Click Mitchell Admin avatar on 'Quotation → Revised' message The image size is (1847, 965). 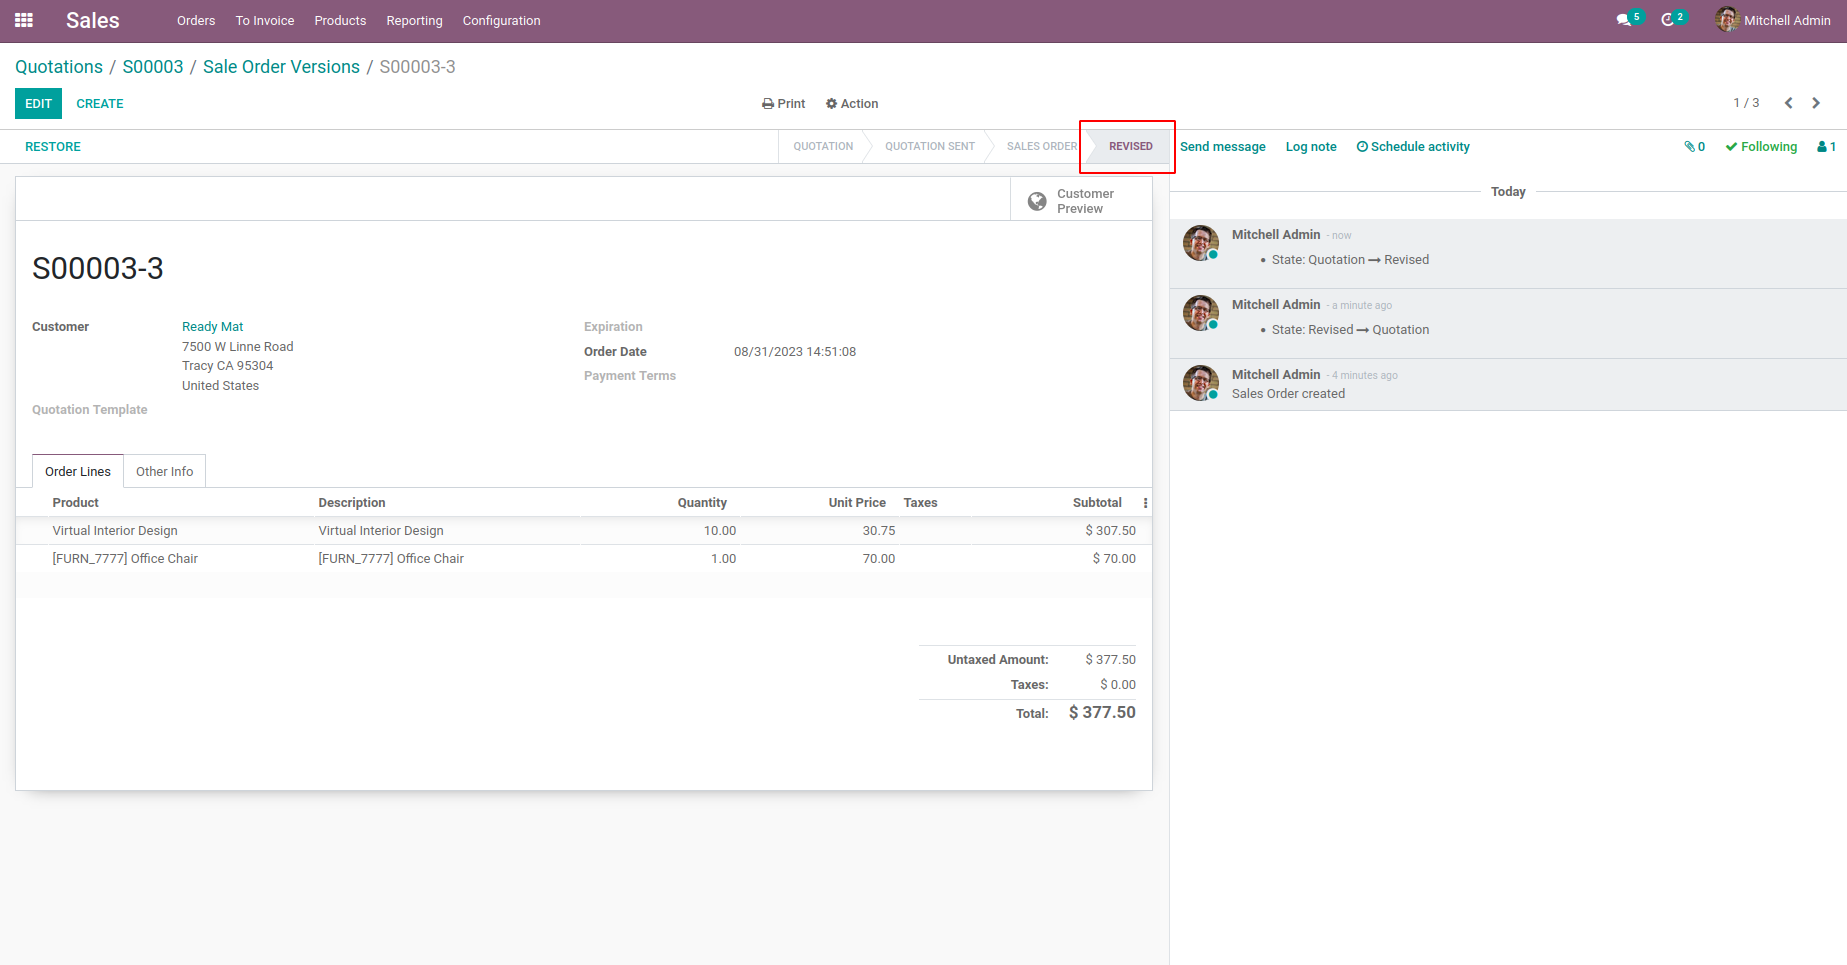[1201, 243]
